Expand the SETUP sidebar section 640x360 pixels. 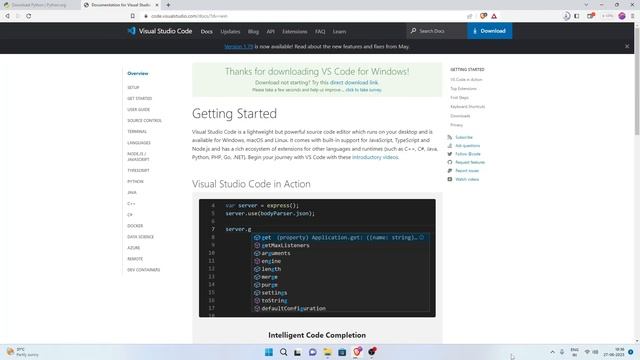(x=133, y=88)
